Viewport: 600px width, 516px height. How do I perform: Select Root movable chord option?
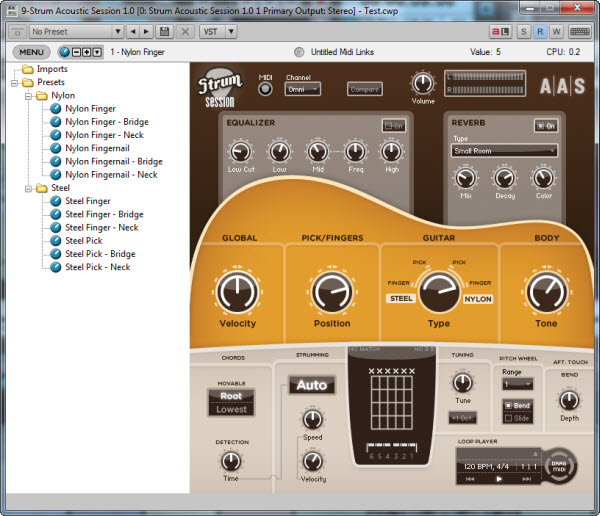(231, 396)
